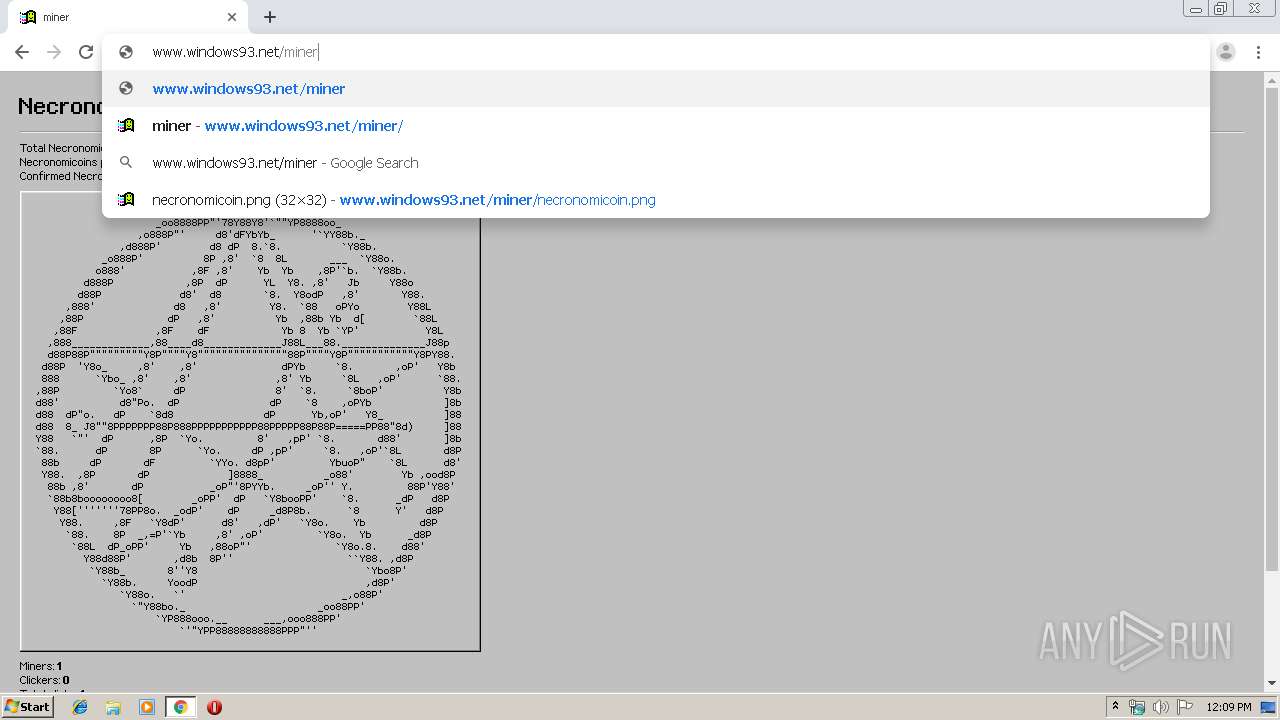Choose the Google Search suggestion
Screen dimensions: 1280x720
(656, 162)
